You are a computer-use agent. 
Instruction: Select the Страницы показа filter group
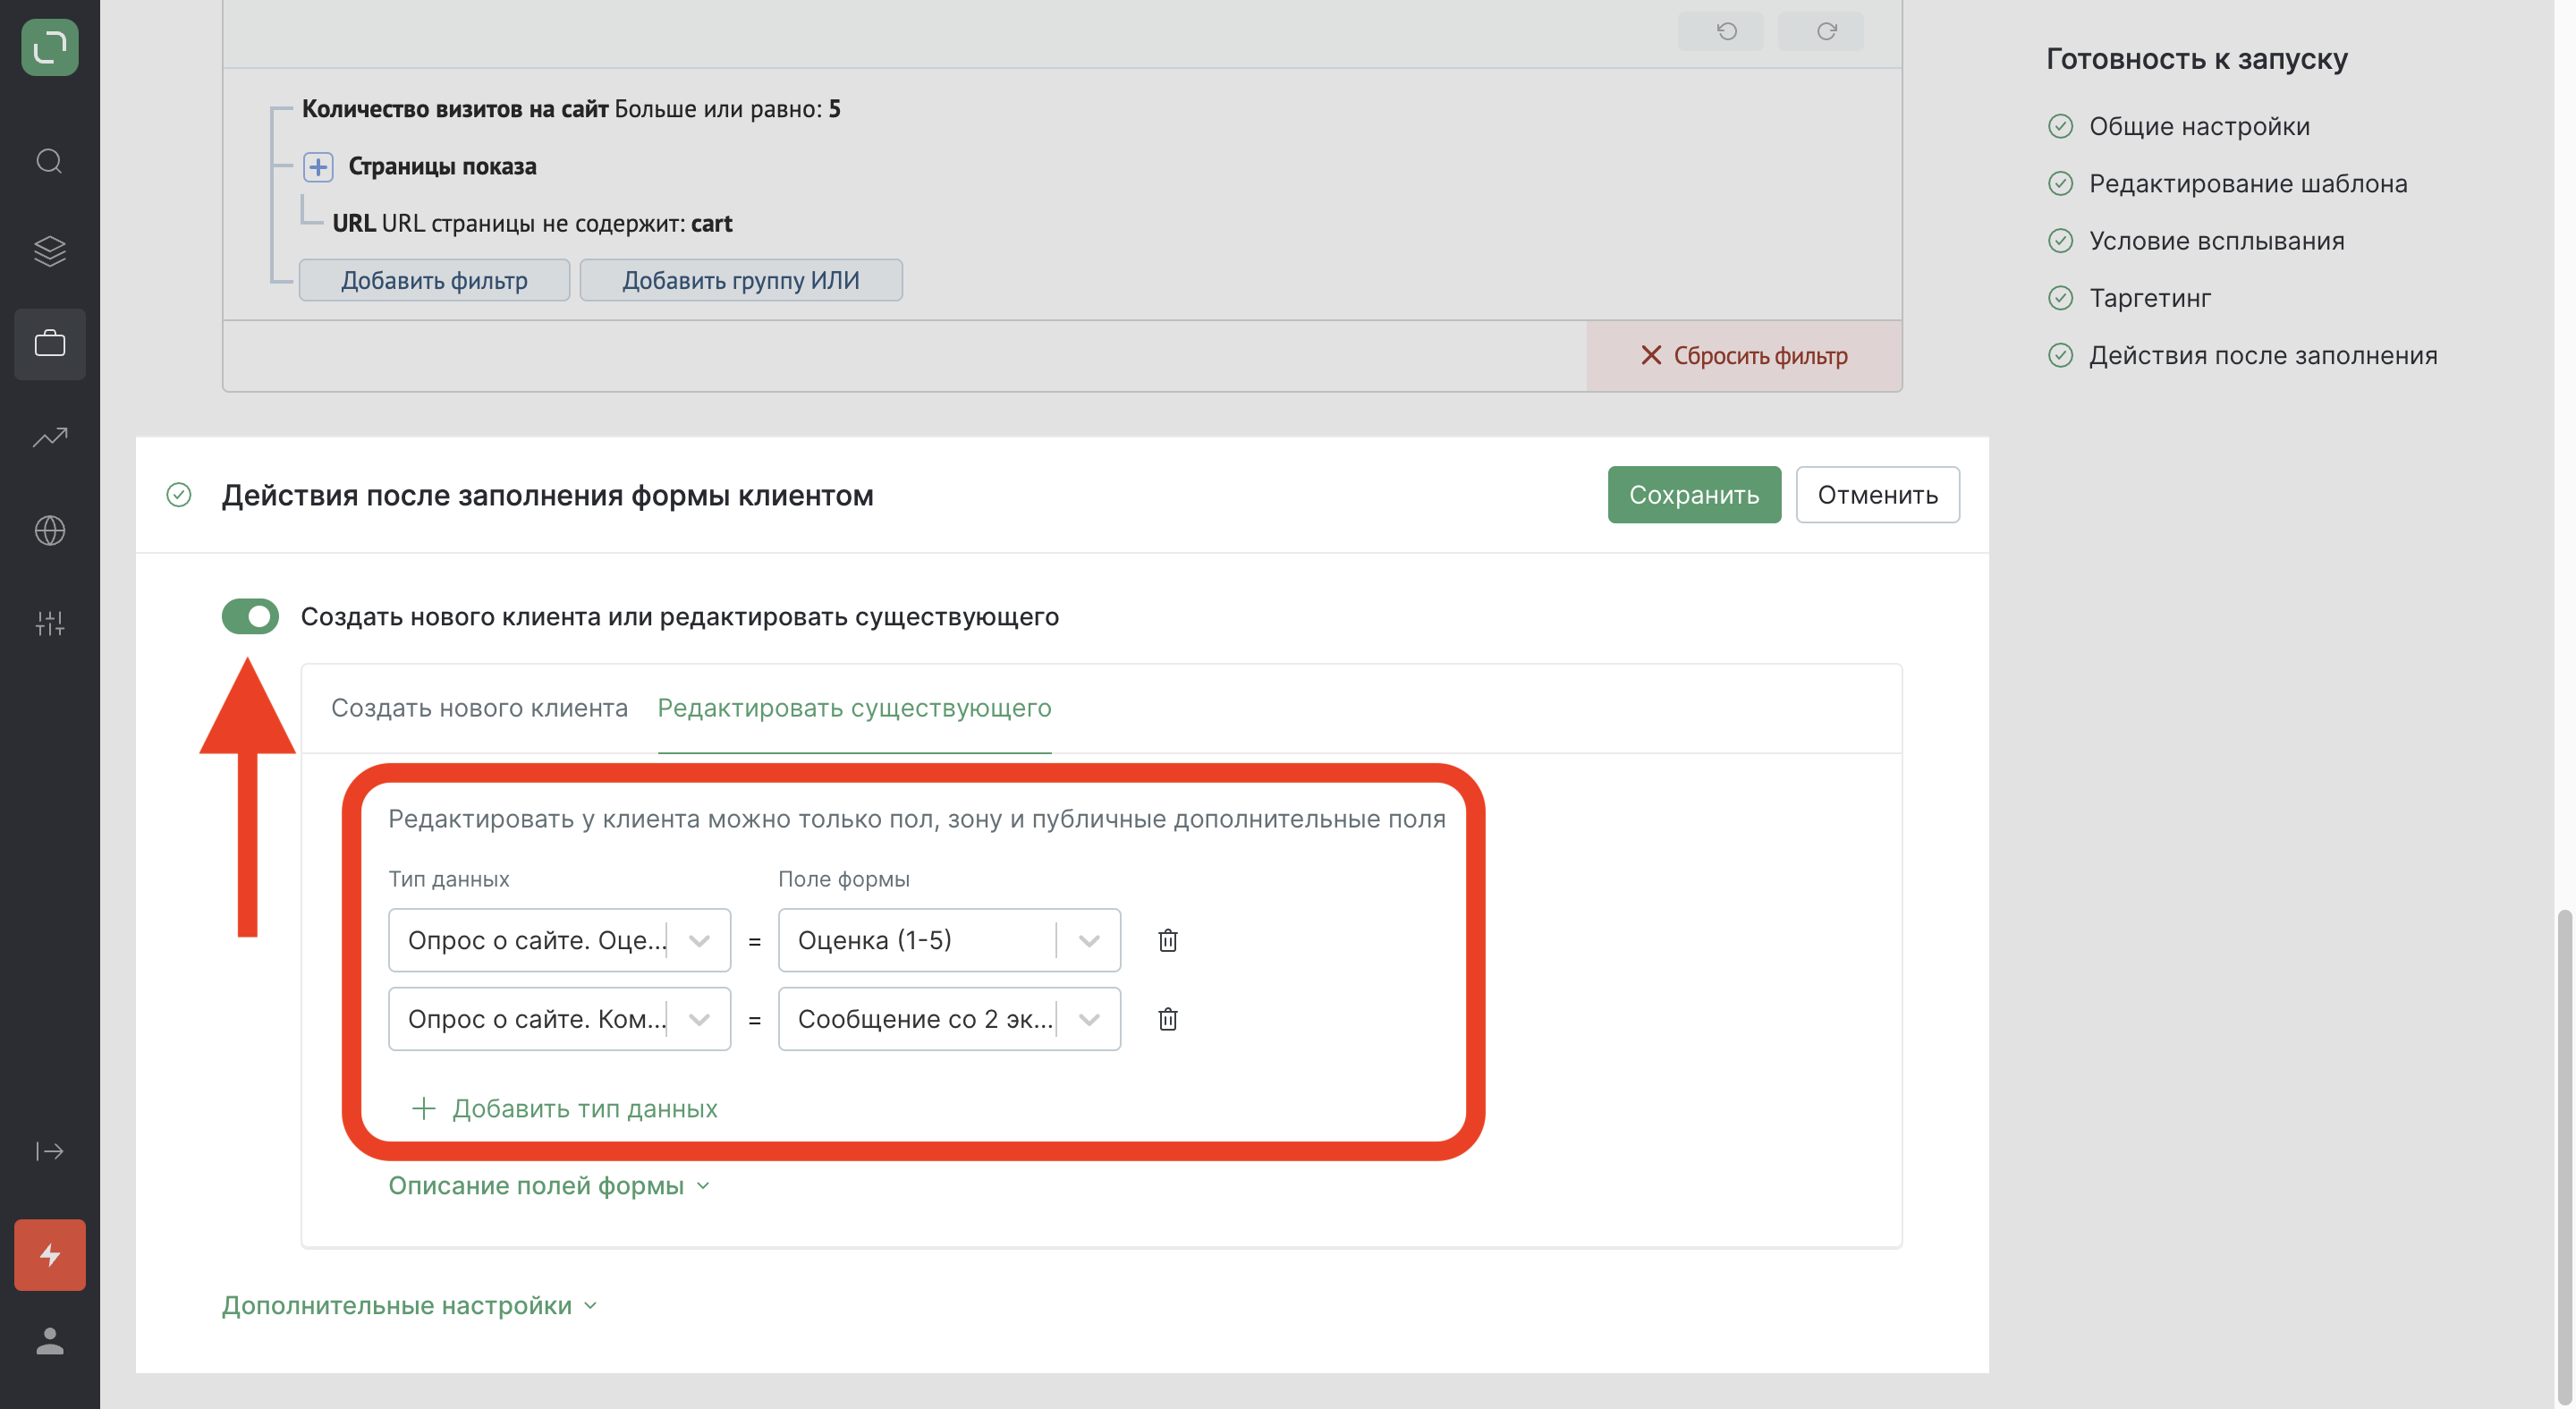[x=442, y=166]
